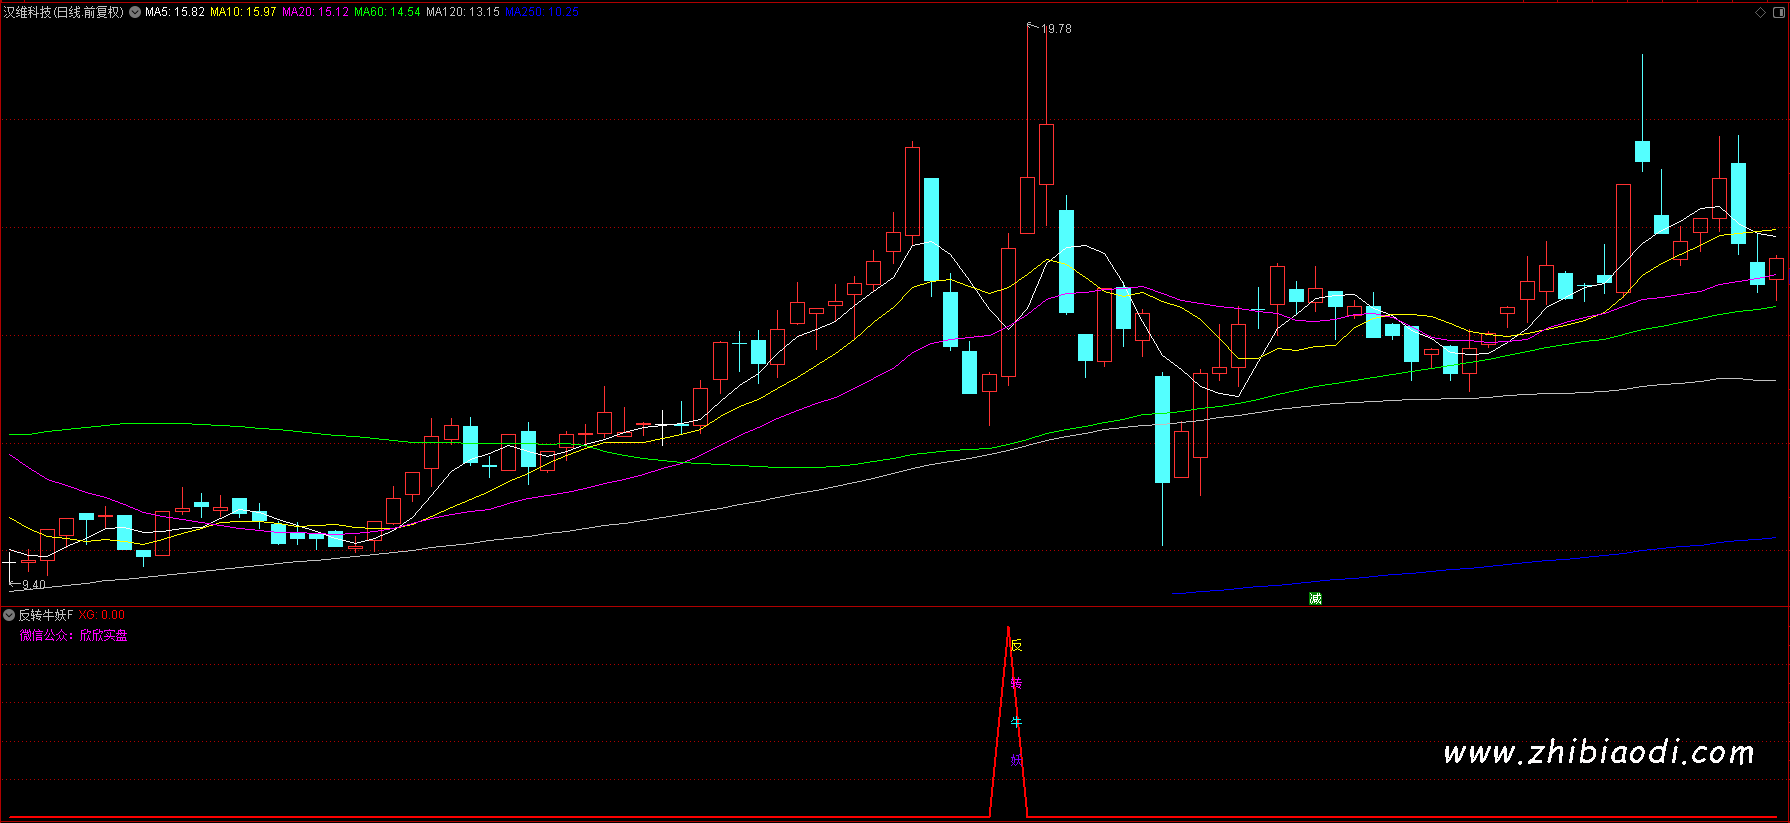Click the www.zhibiaodi.com watermark link
The image size is (1790, 823).
click(x=1598, y=752)
